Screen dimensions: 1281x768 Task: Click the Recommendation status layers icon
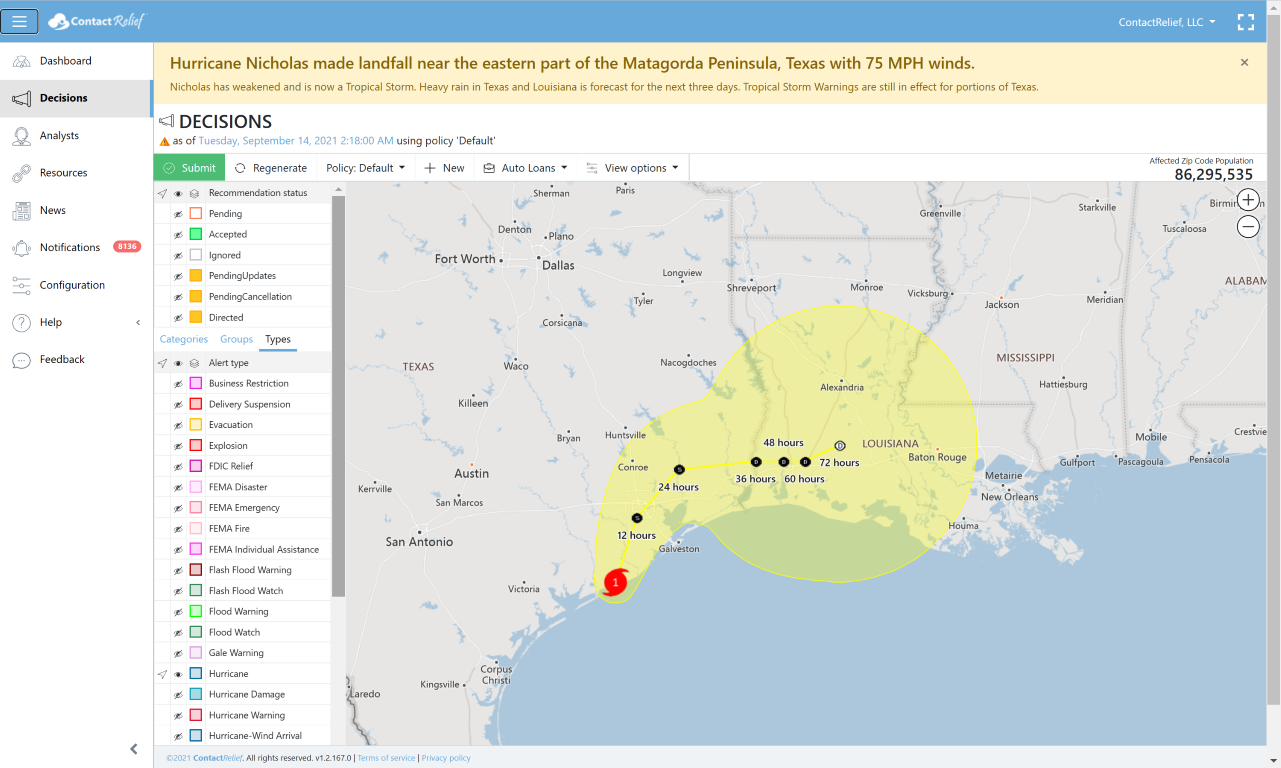[x=195, y=193]
